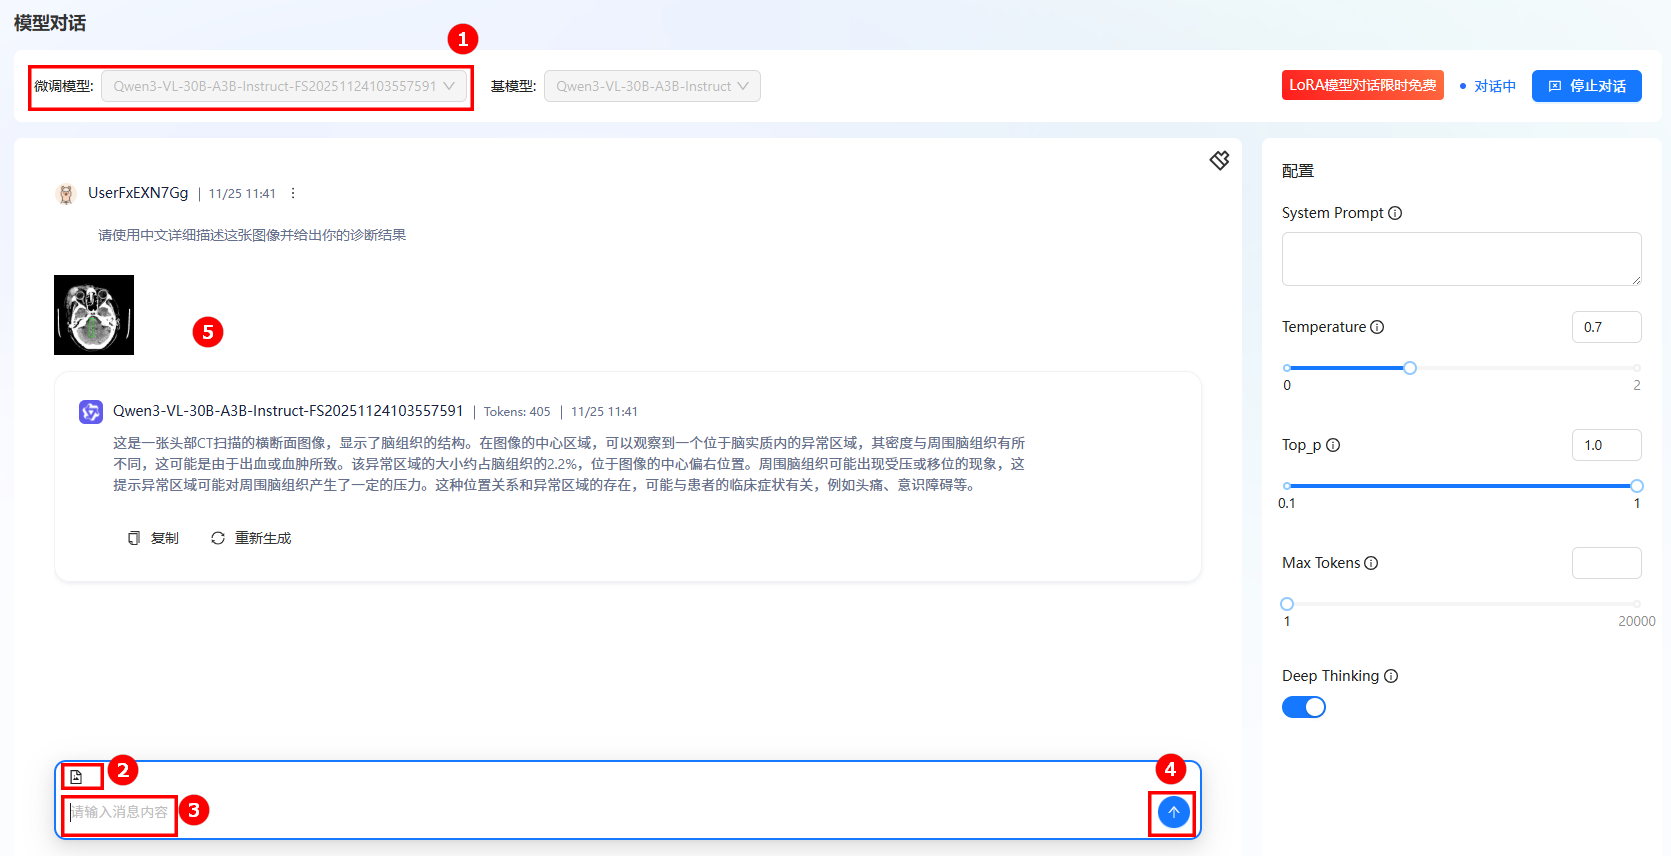The image size is (1671, 856).
Task: Click 复制 to copy the response
Action: [x=153, y=538]
